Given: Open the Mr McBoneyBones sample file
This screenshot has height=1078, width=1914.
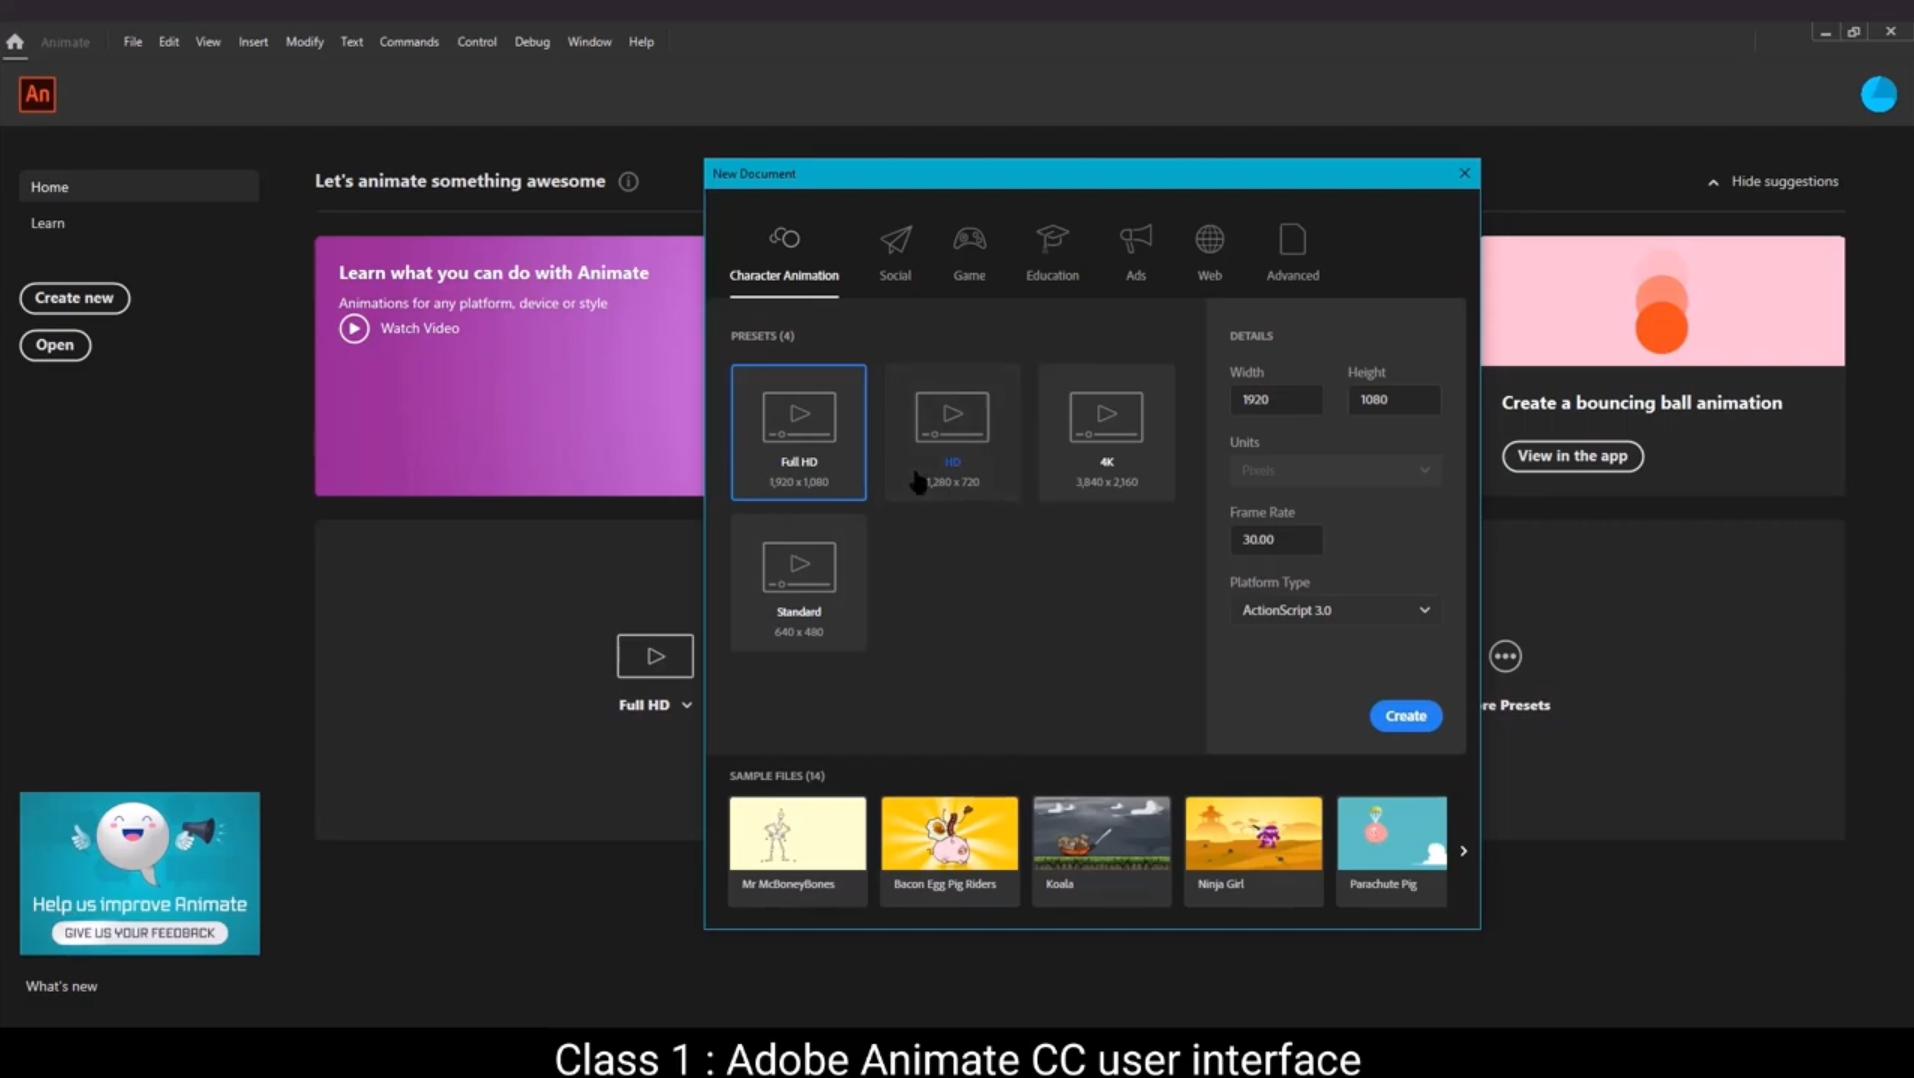Looking at the screenshot, I should 797,850.
